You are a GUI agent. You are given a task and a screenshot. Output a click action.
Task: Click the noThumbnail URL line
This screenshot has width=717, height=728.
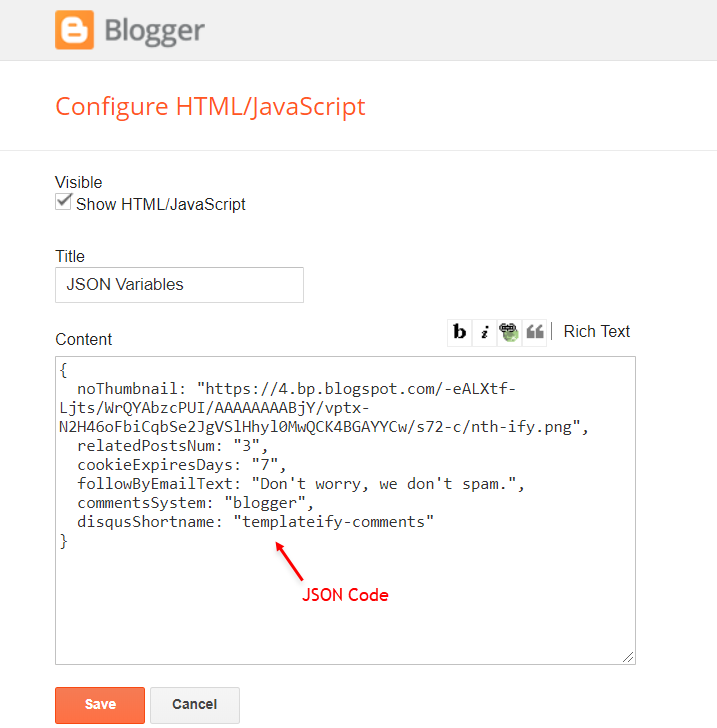point(296,389)
